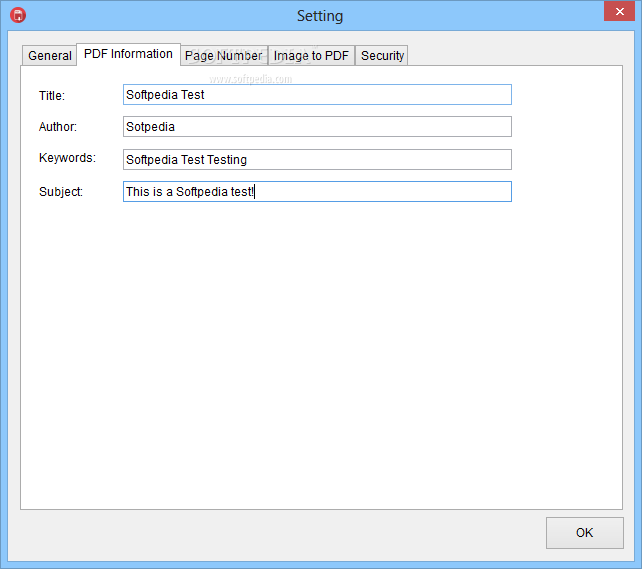The width and height of the screenshot is (642, 569).
Task: Click the red application icon in title bar
Action: coord(18,15)
